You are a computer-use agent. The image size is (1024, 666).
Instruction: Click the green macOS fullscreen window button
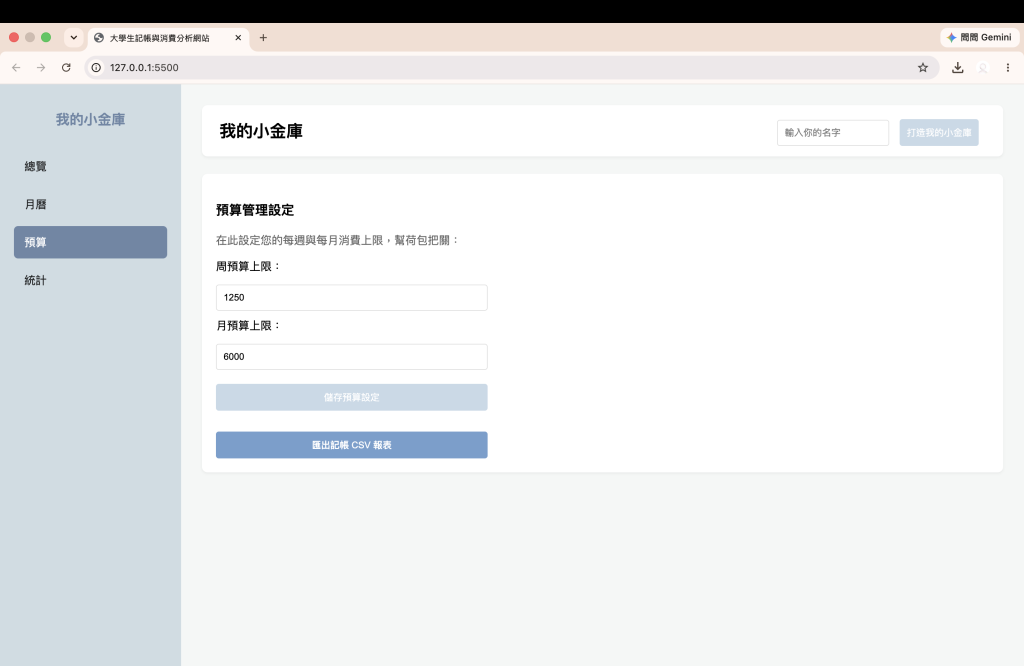tap(46, 37)
